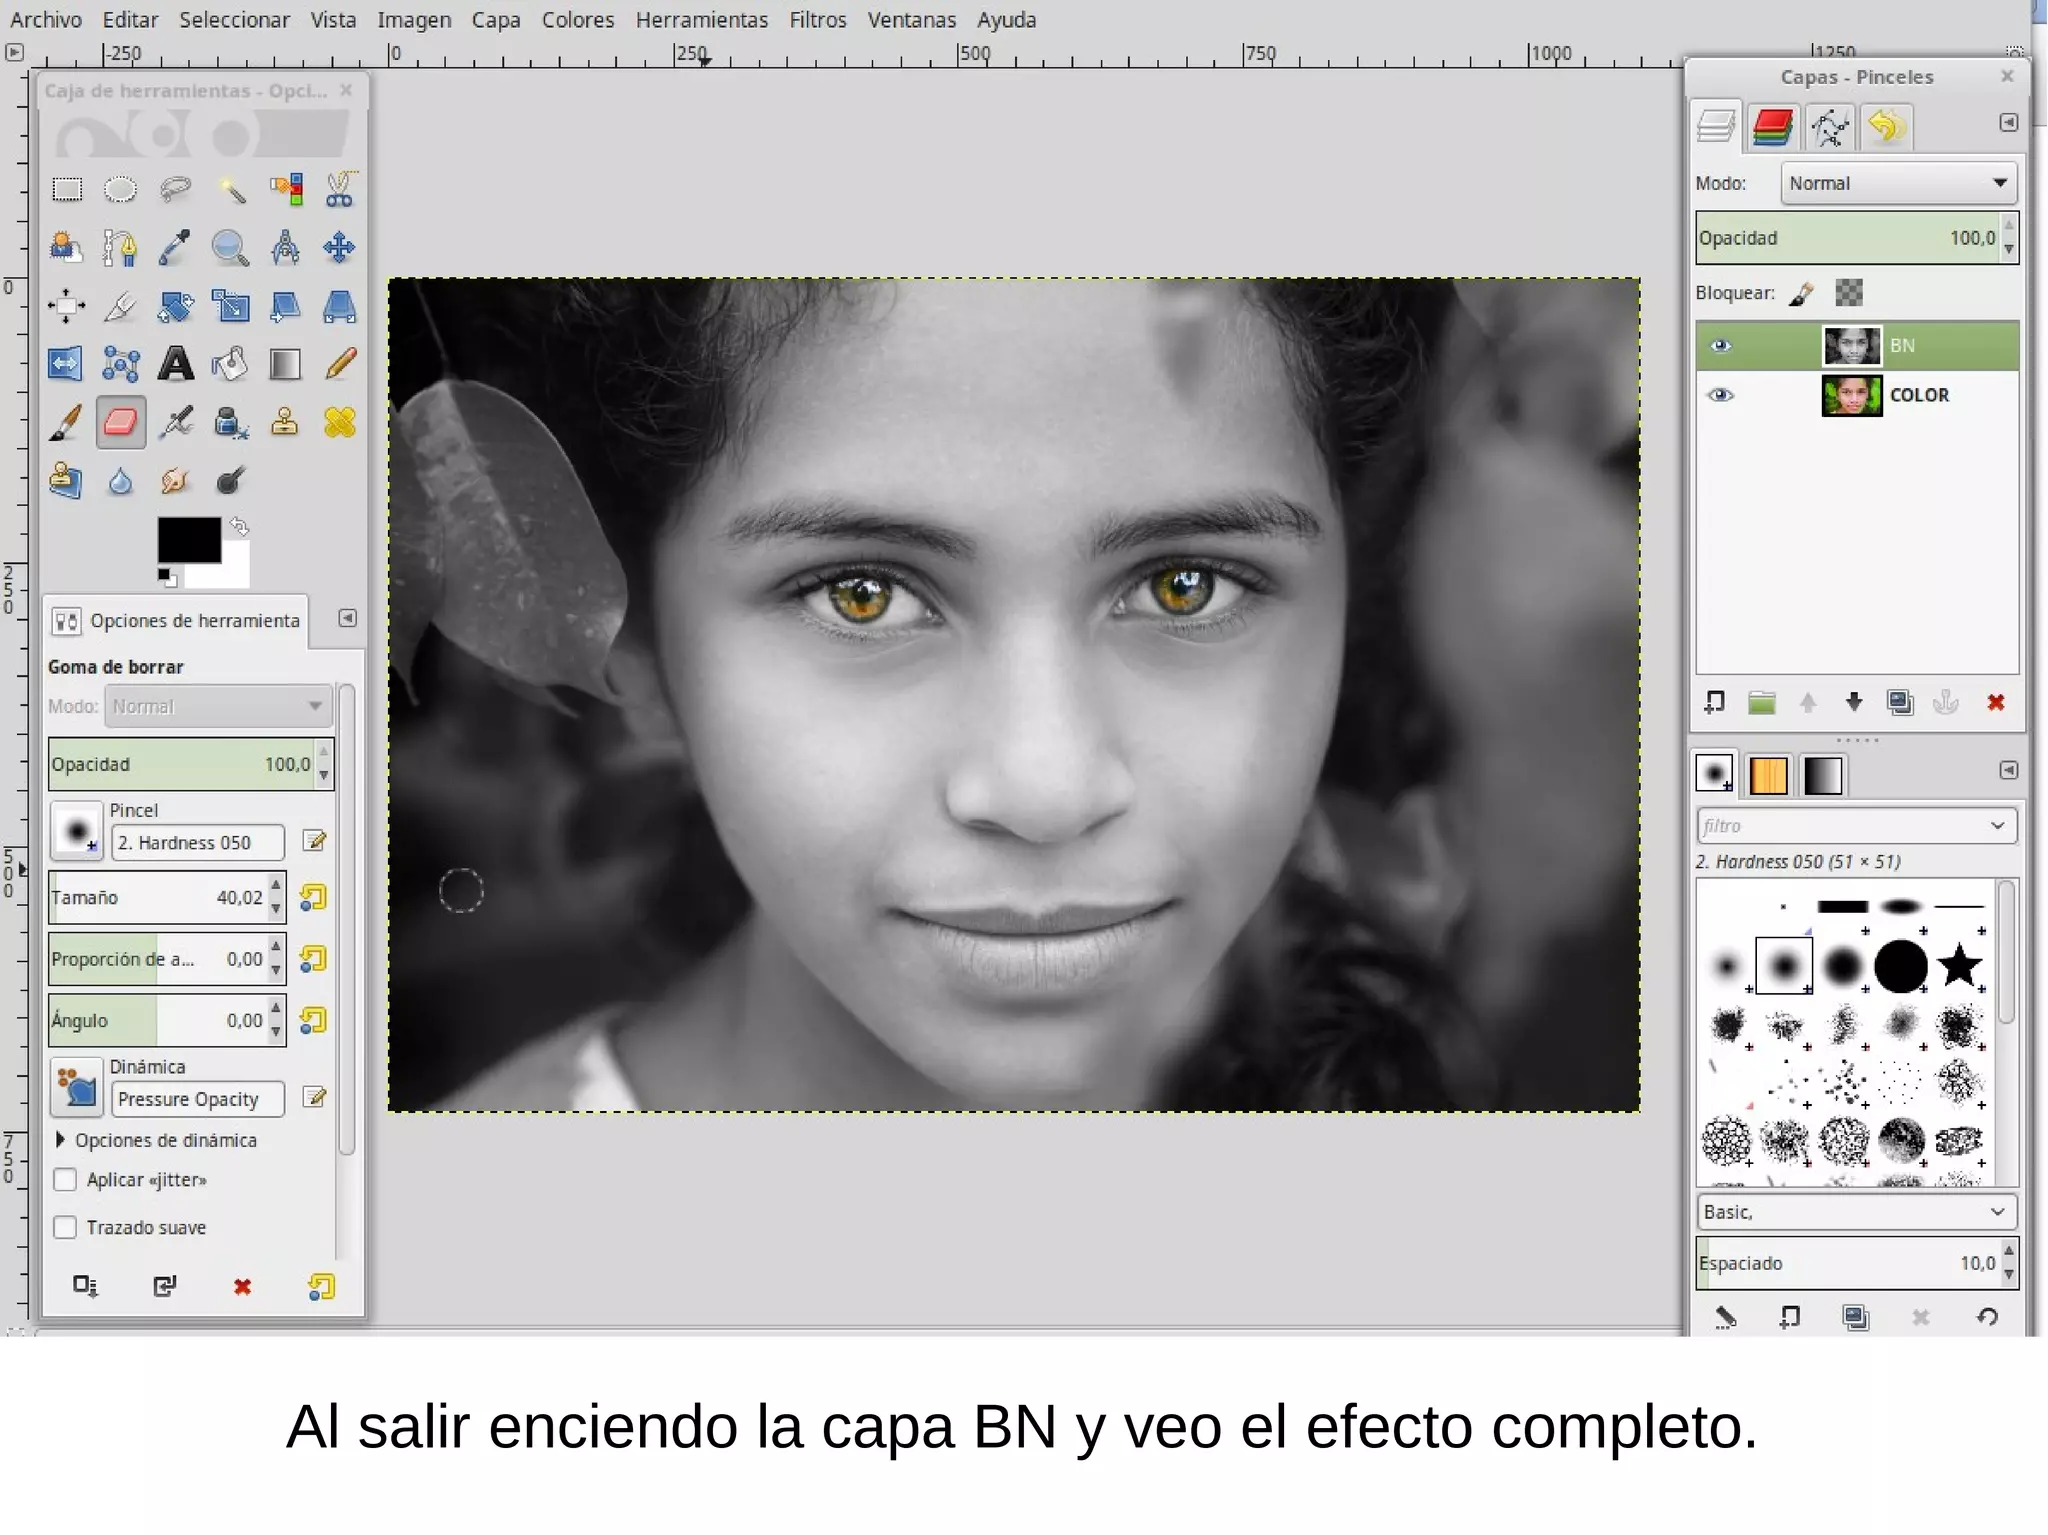Open the Colores menu

pos(578,20)
